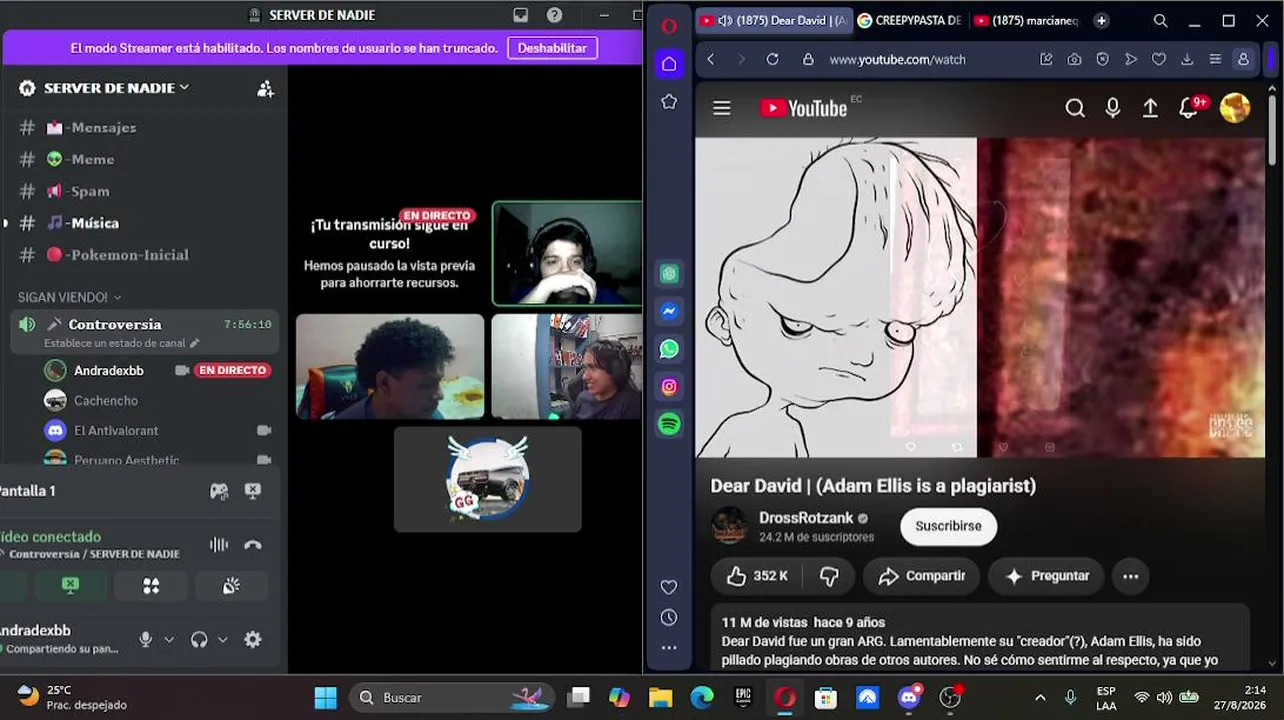Take a snapshot with Opera camera icon
This screenshot has width=1284, height=720.
[1074, 59]
